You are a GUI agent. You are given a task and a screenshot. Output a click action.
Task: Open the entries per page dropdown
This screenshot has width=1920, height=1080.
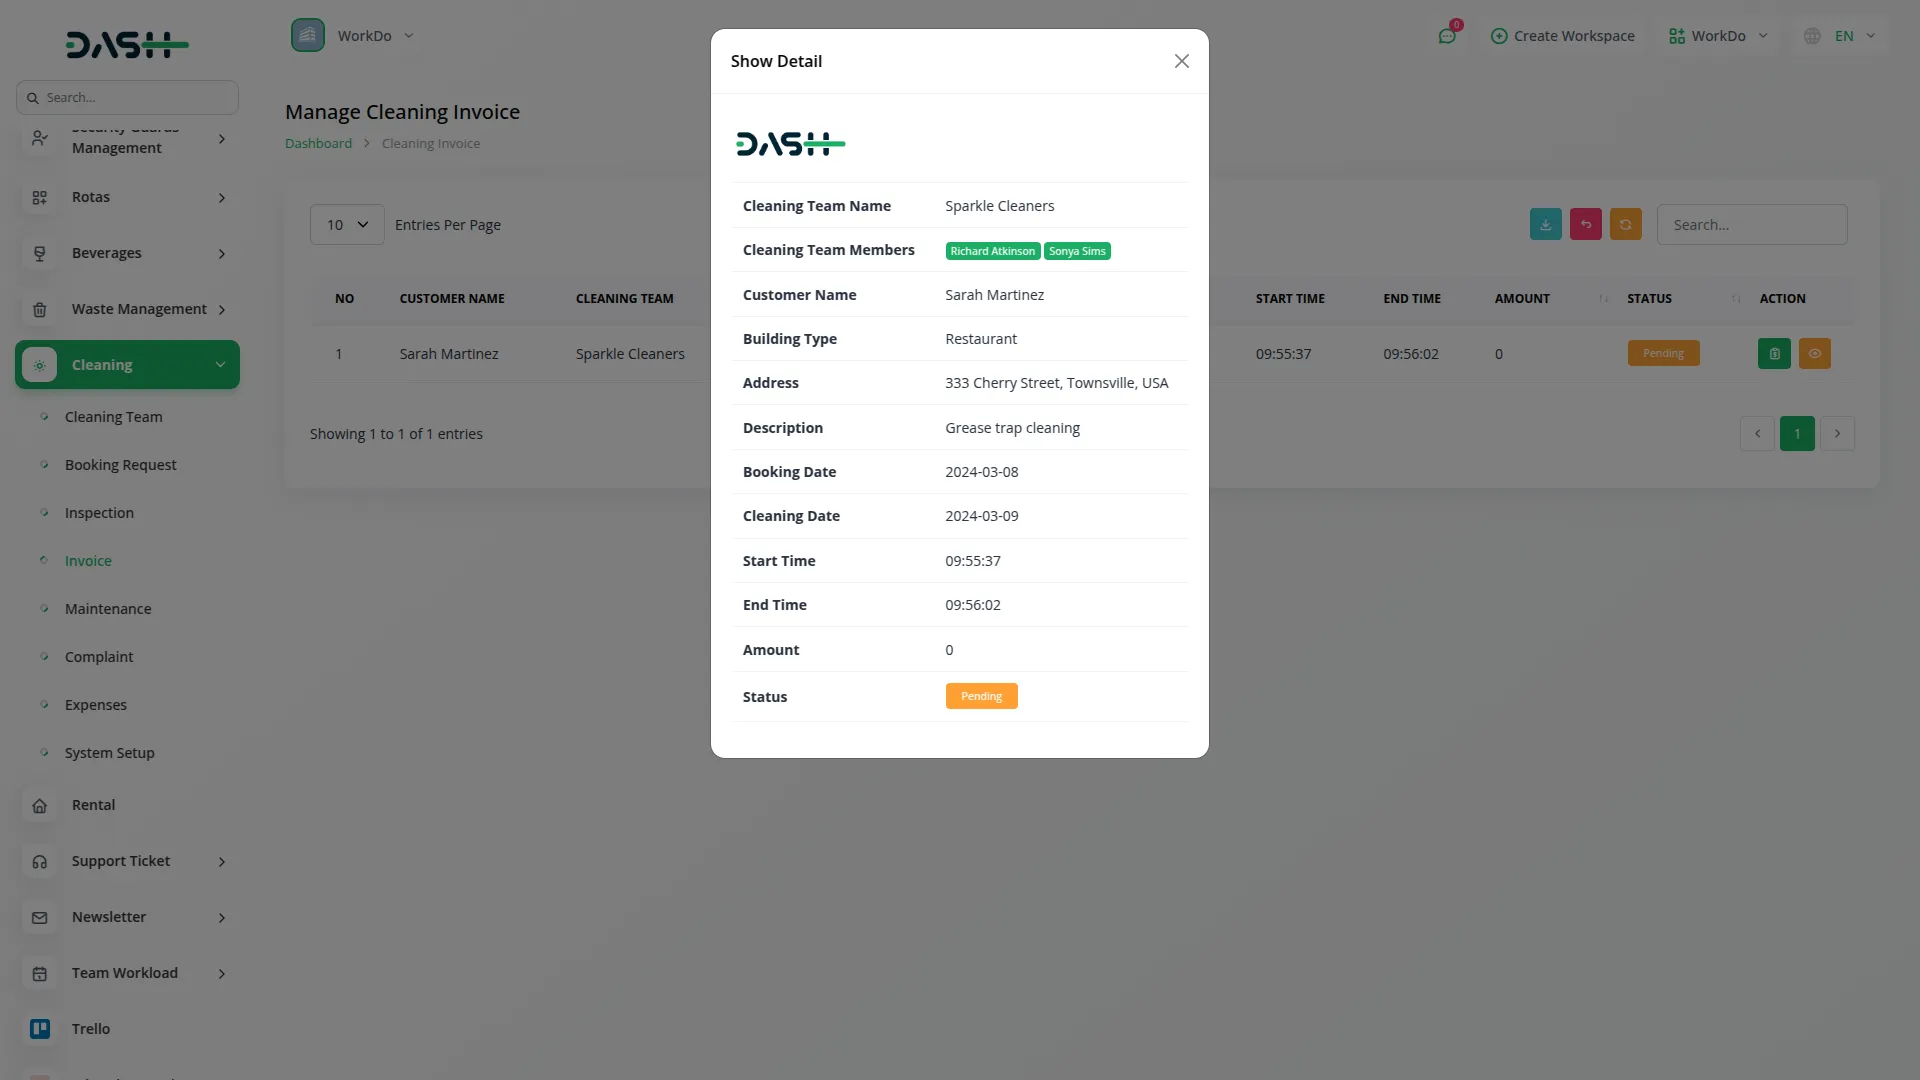pos(346,225)
